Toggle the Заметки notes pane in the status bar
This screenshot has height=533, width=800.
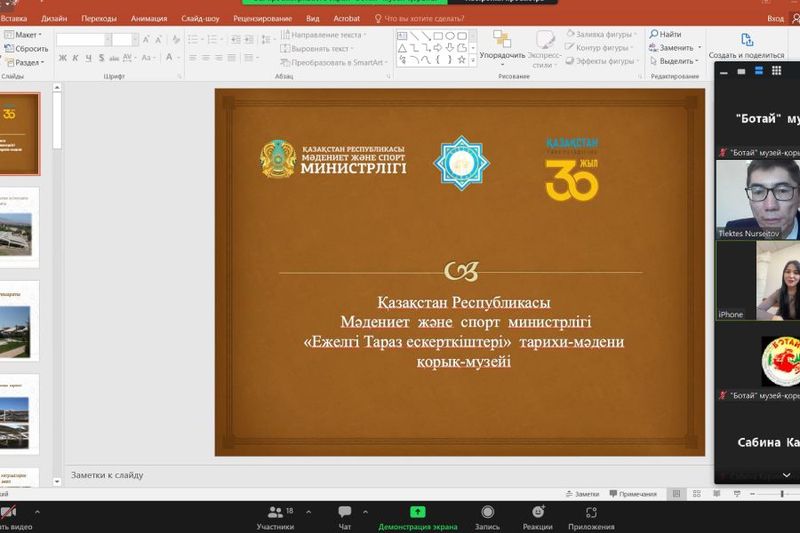click(581, 494)
